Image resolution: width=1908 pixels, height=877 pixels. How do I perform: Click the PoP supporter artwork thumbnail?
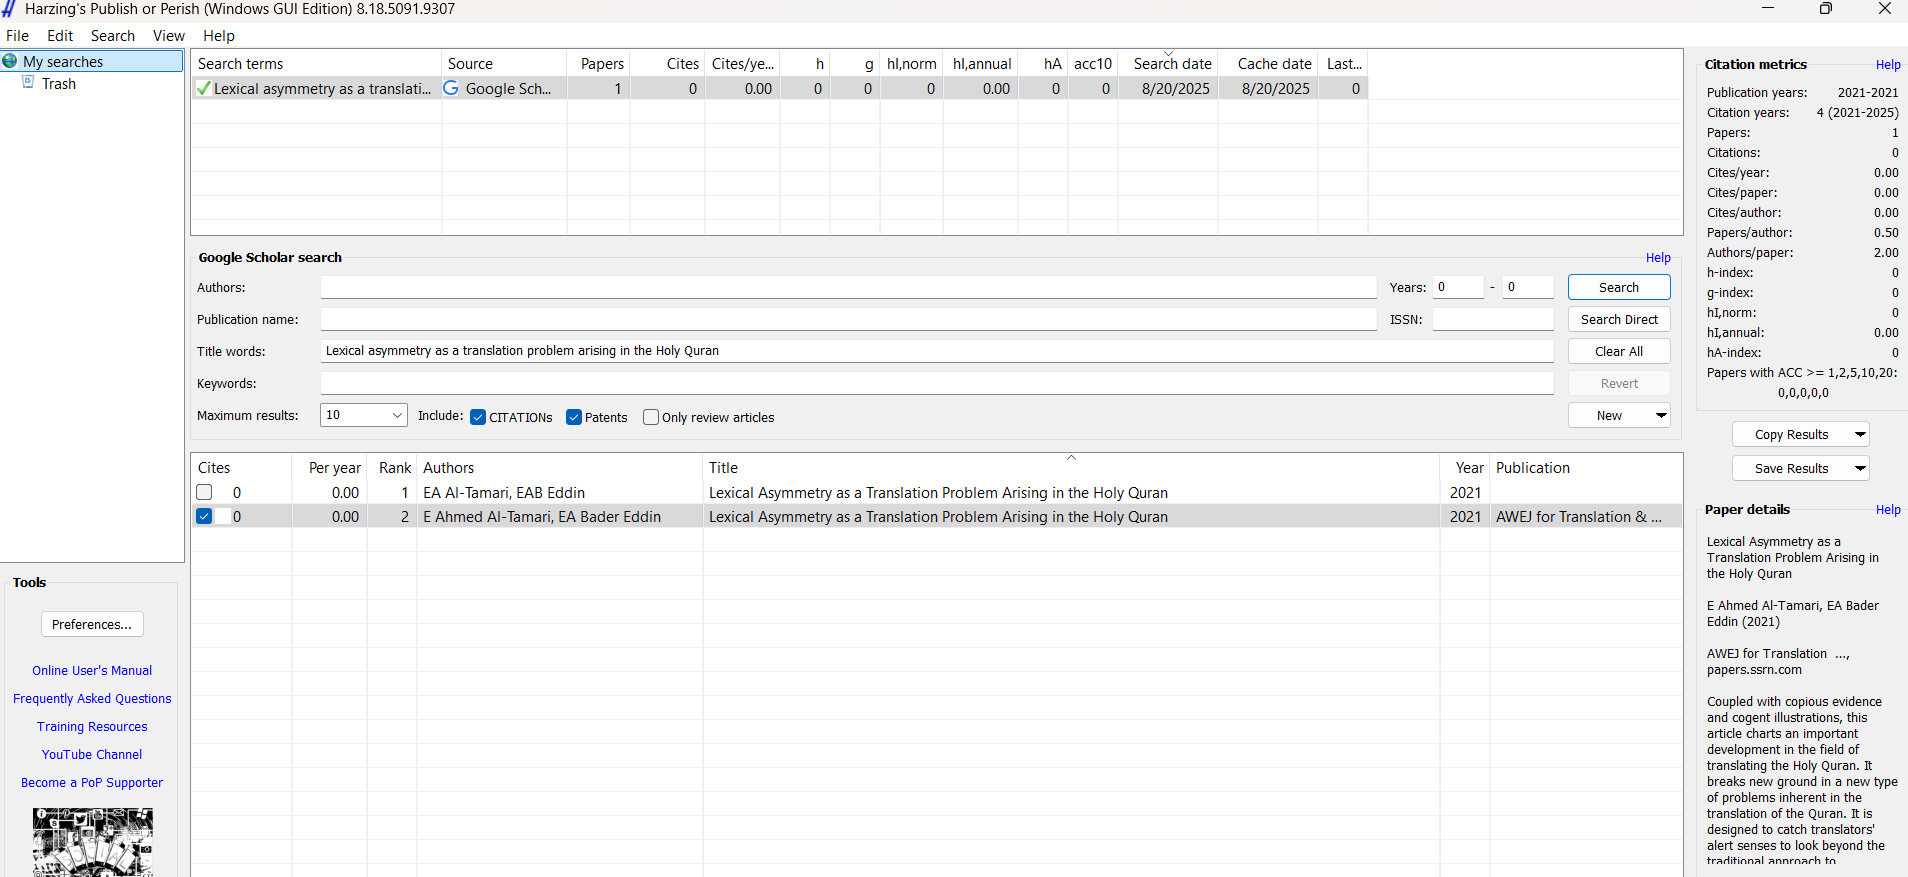click(x=92, y=842)
